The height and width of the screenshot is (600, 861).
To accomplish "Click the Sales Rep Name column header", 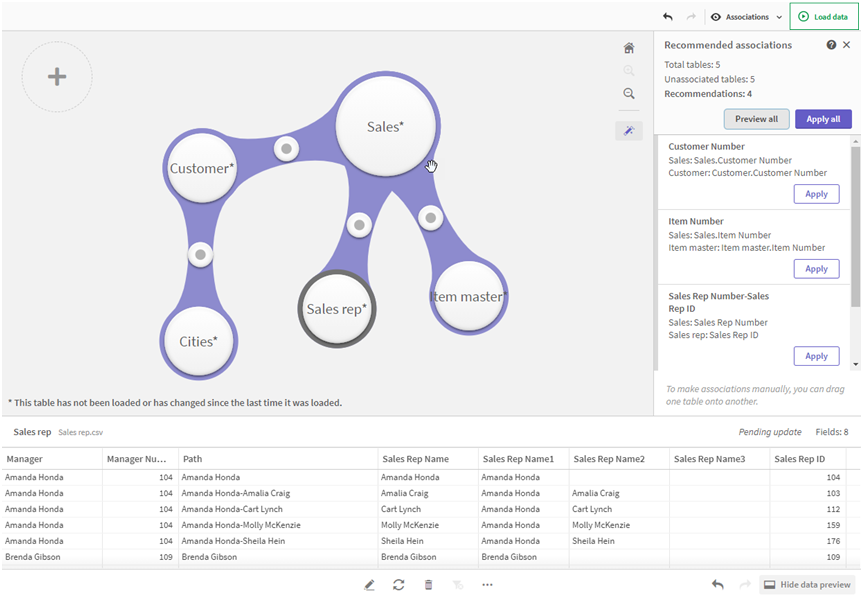I will pyautogui.click(x=428, y=459).
